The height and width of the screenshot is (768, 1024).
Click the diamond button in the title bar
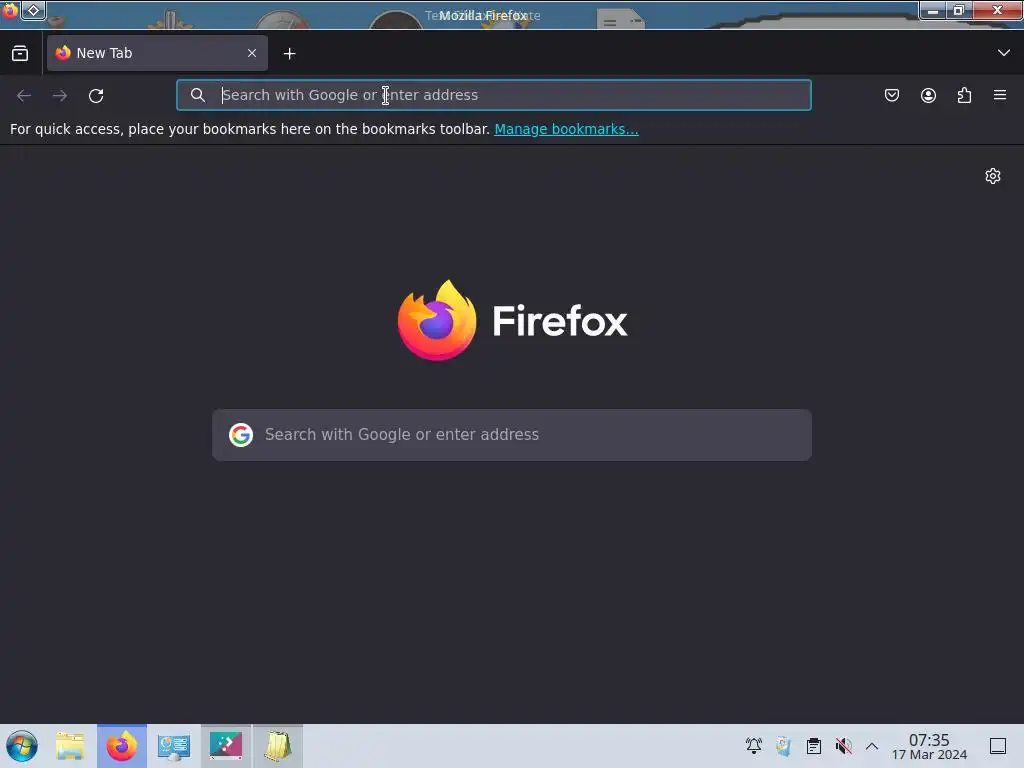click(33, 10)
